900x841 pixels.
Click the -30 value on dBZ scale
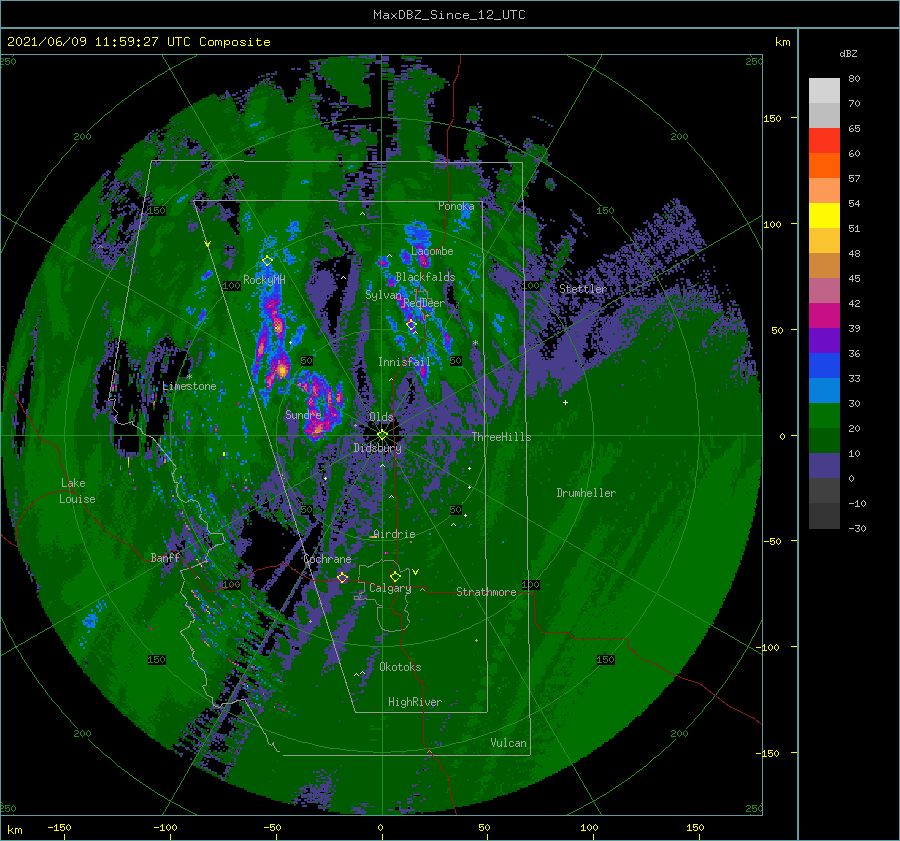857,528
